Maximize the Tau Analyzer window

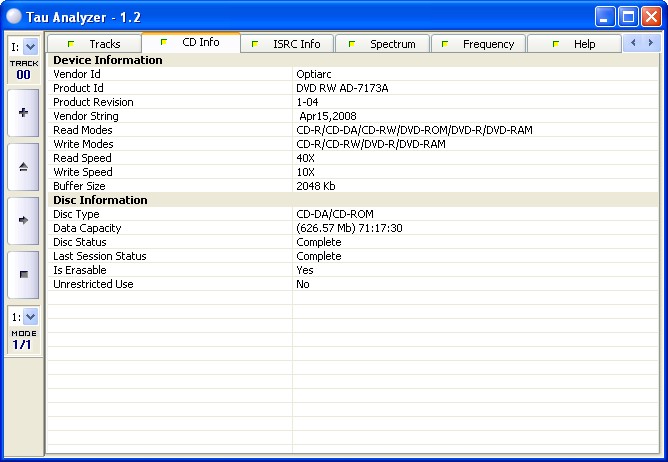click(x=628, y=16)
